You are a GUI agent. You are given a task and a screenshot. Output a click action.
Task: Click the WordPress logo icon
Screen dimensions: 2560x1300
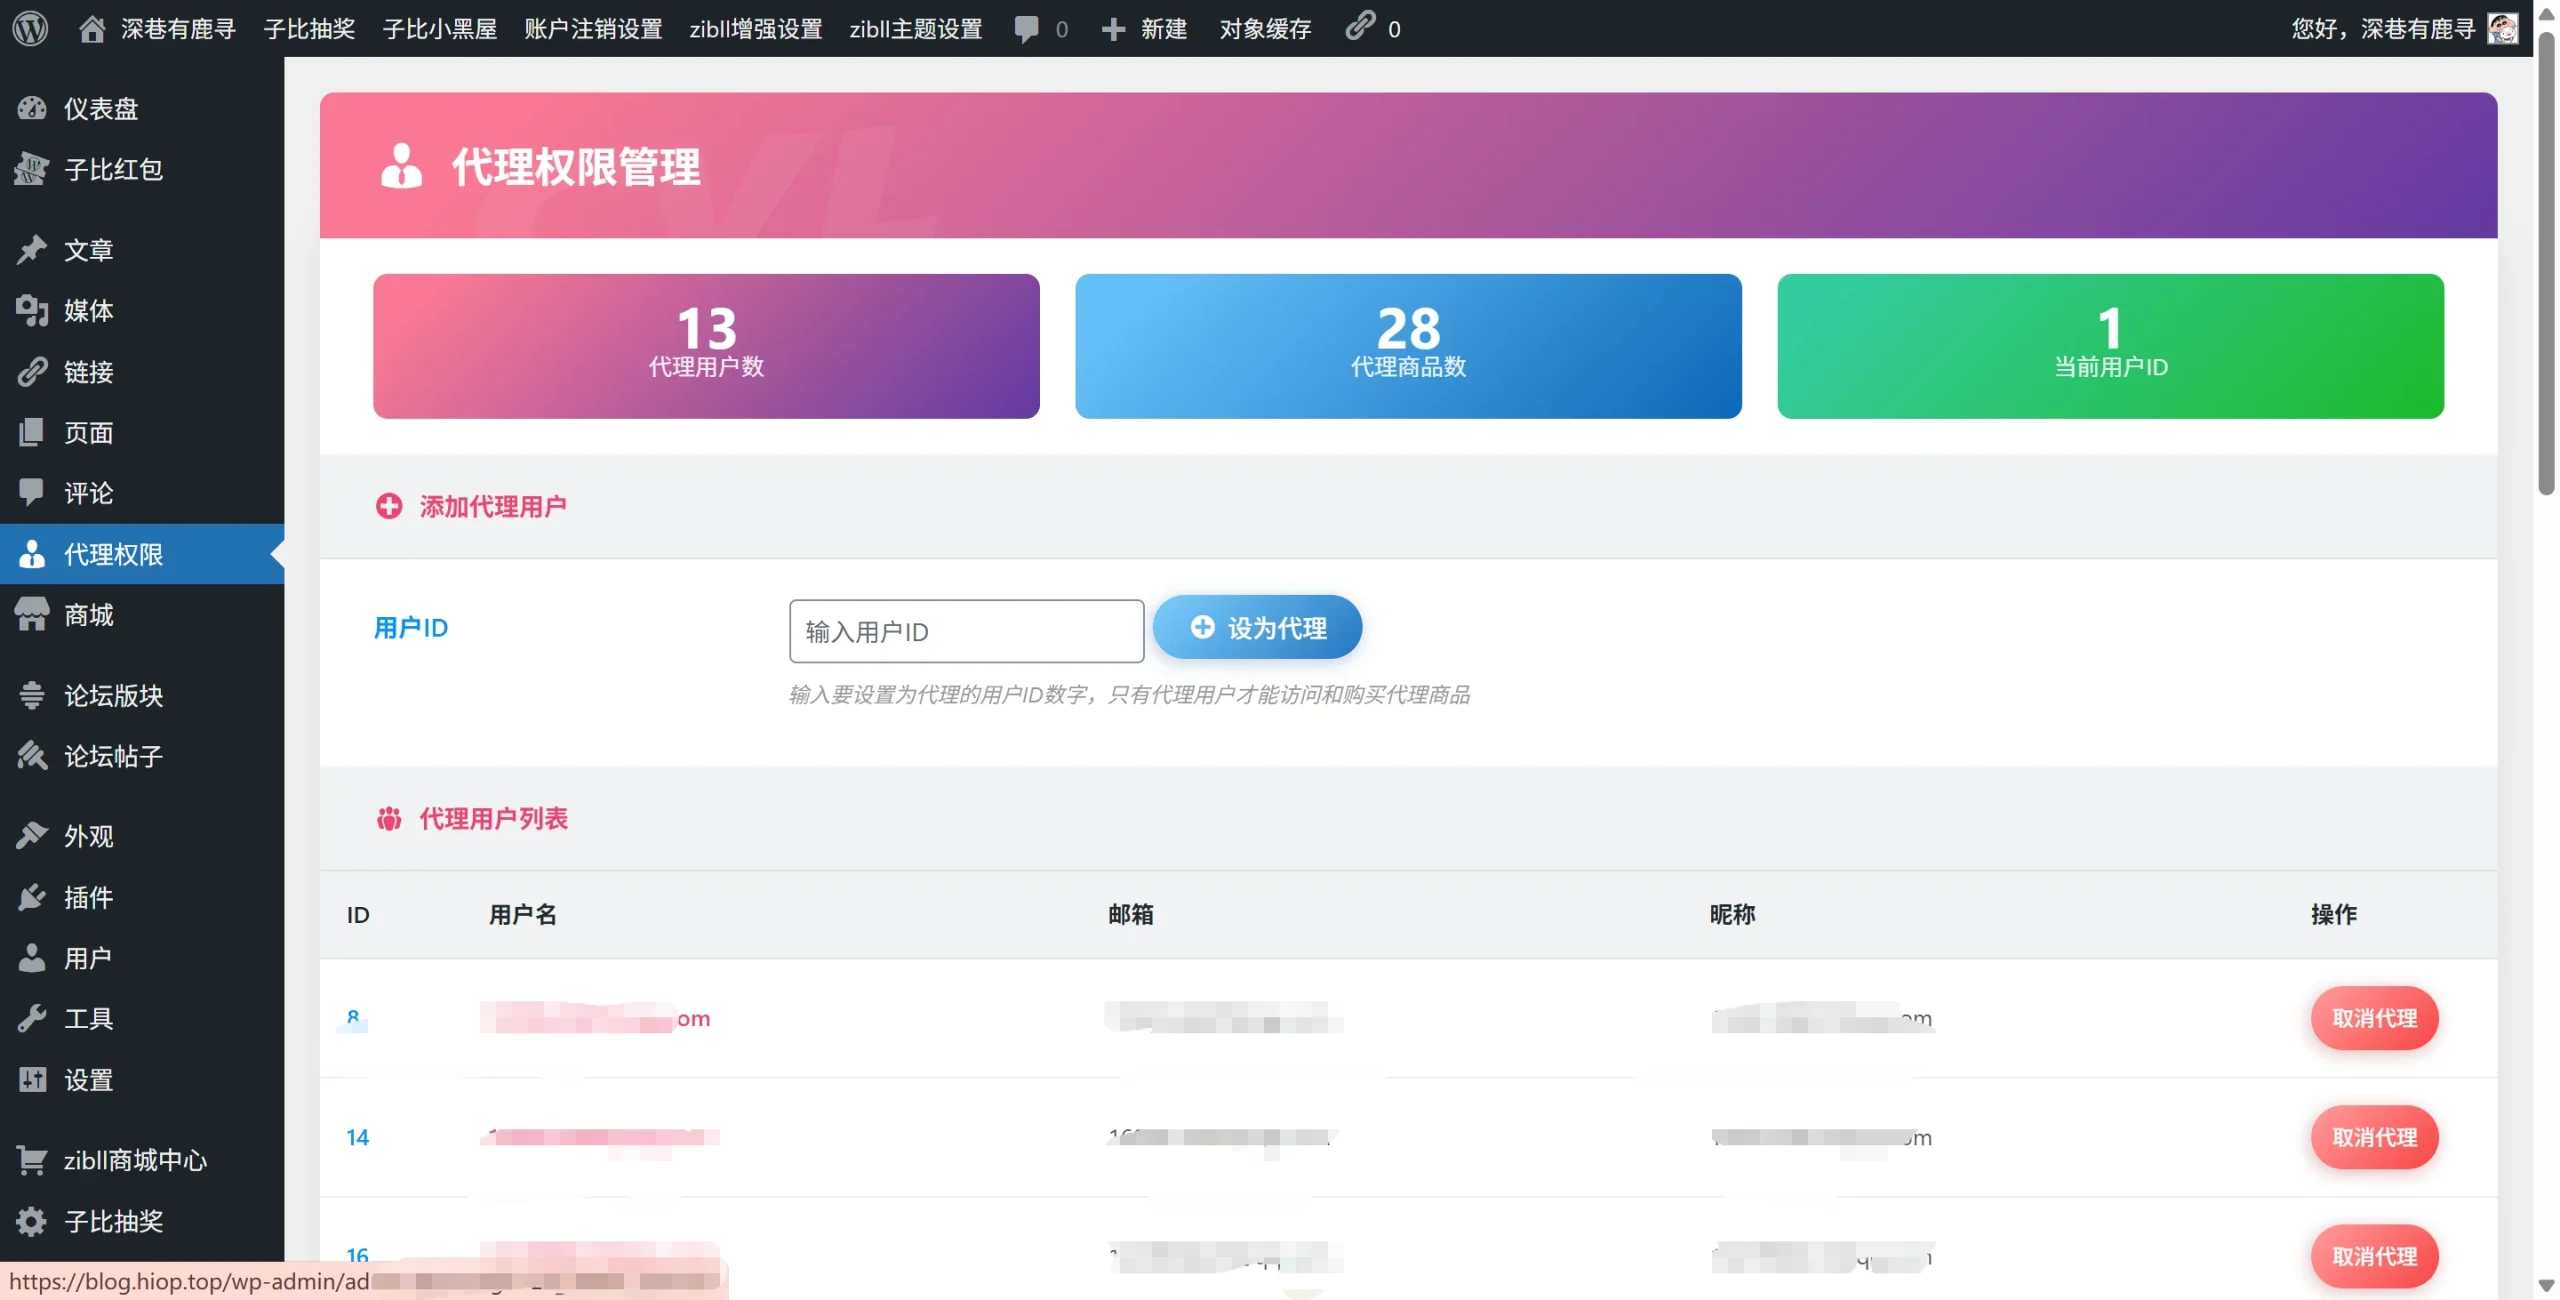pyautogui.click(x=30, y=28)
